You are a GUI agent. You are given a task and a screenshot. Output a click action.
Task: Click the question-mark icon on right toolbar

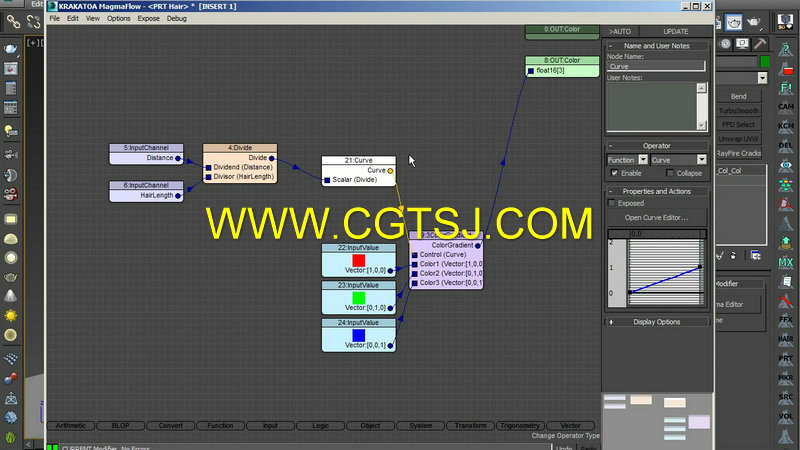(786, 49)
